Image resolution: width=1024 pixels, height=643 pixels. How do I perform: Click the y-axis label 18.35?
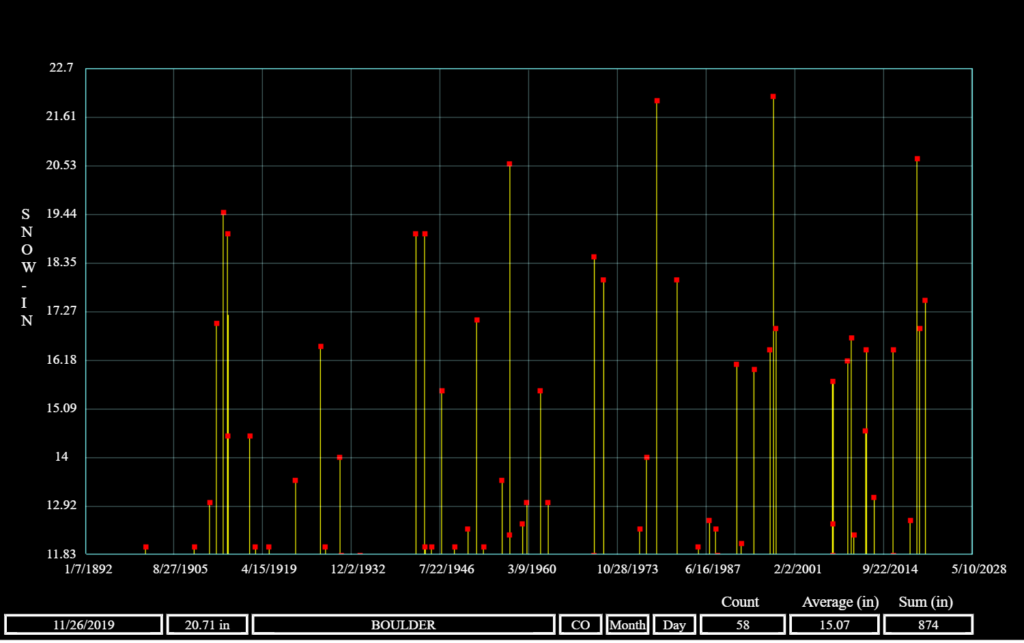61,262
